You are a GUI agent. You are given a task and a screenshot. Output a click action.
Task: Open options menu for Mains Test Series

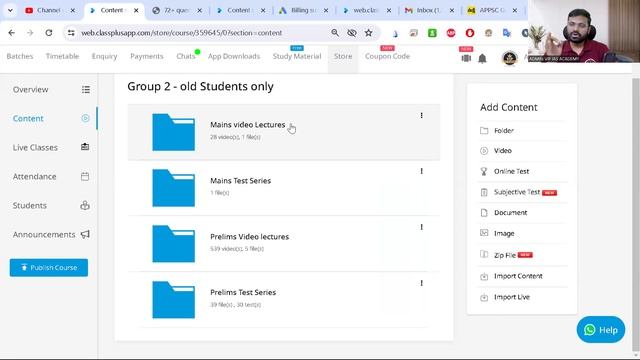[x=421, y=171]
